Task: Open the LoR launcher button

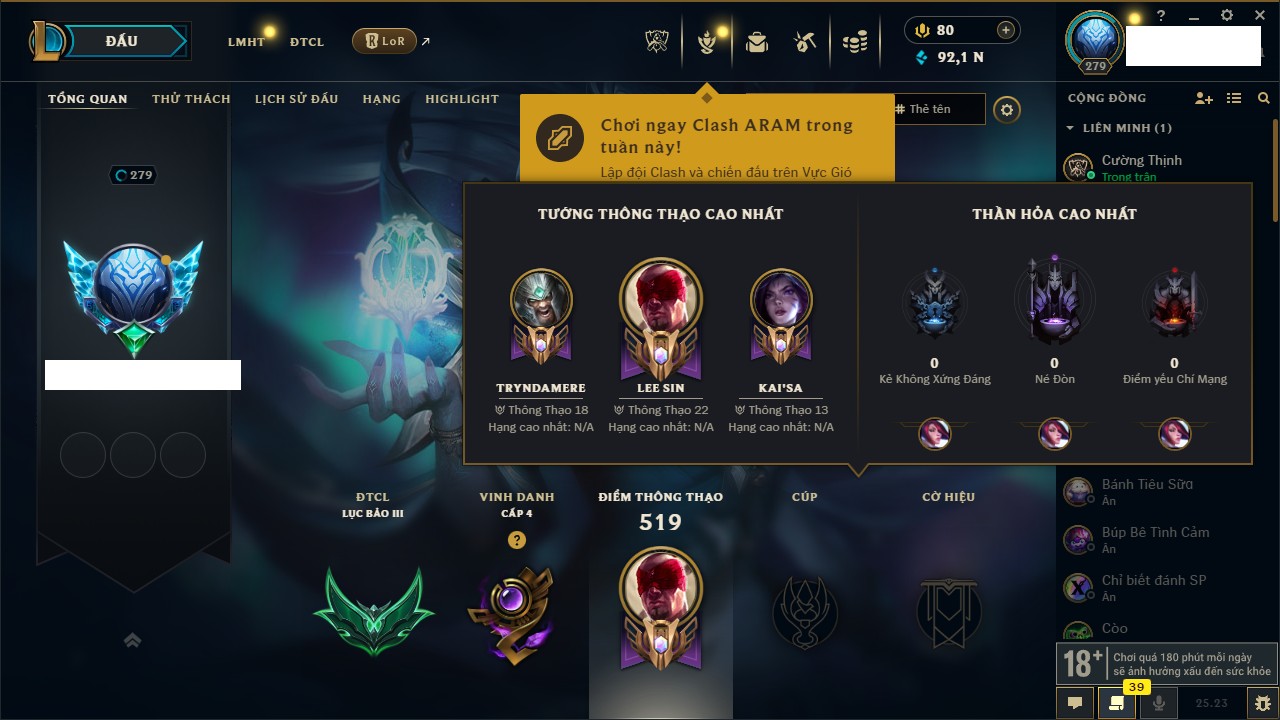Action: (384, 41)
